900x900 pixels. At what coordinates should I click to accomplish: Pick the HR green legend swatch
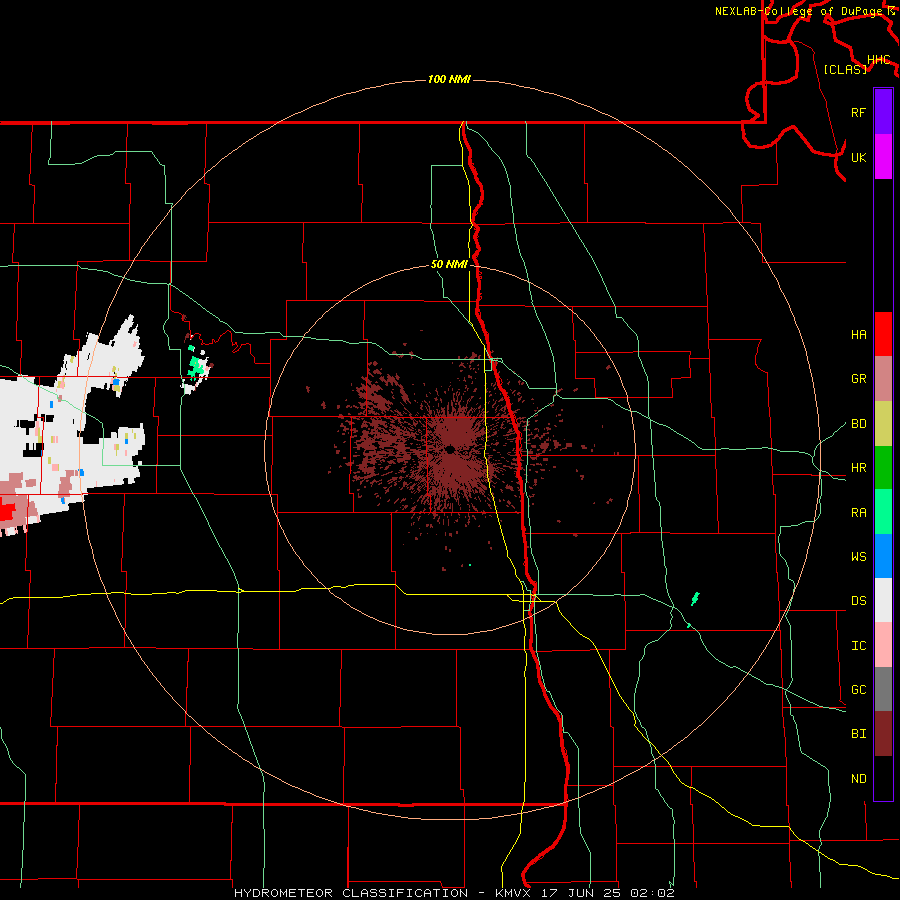tap(883, 467)
